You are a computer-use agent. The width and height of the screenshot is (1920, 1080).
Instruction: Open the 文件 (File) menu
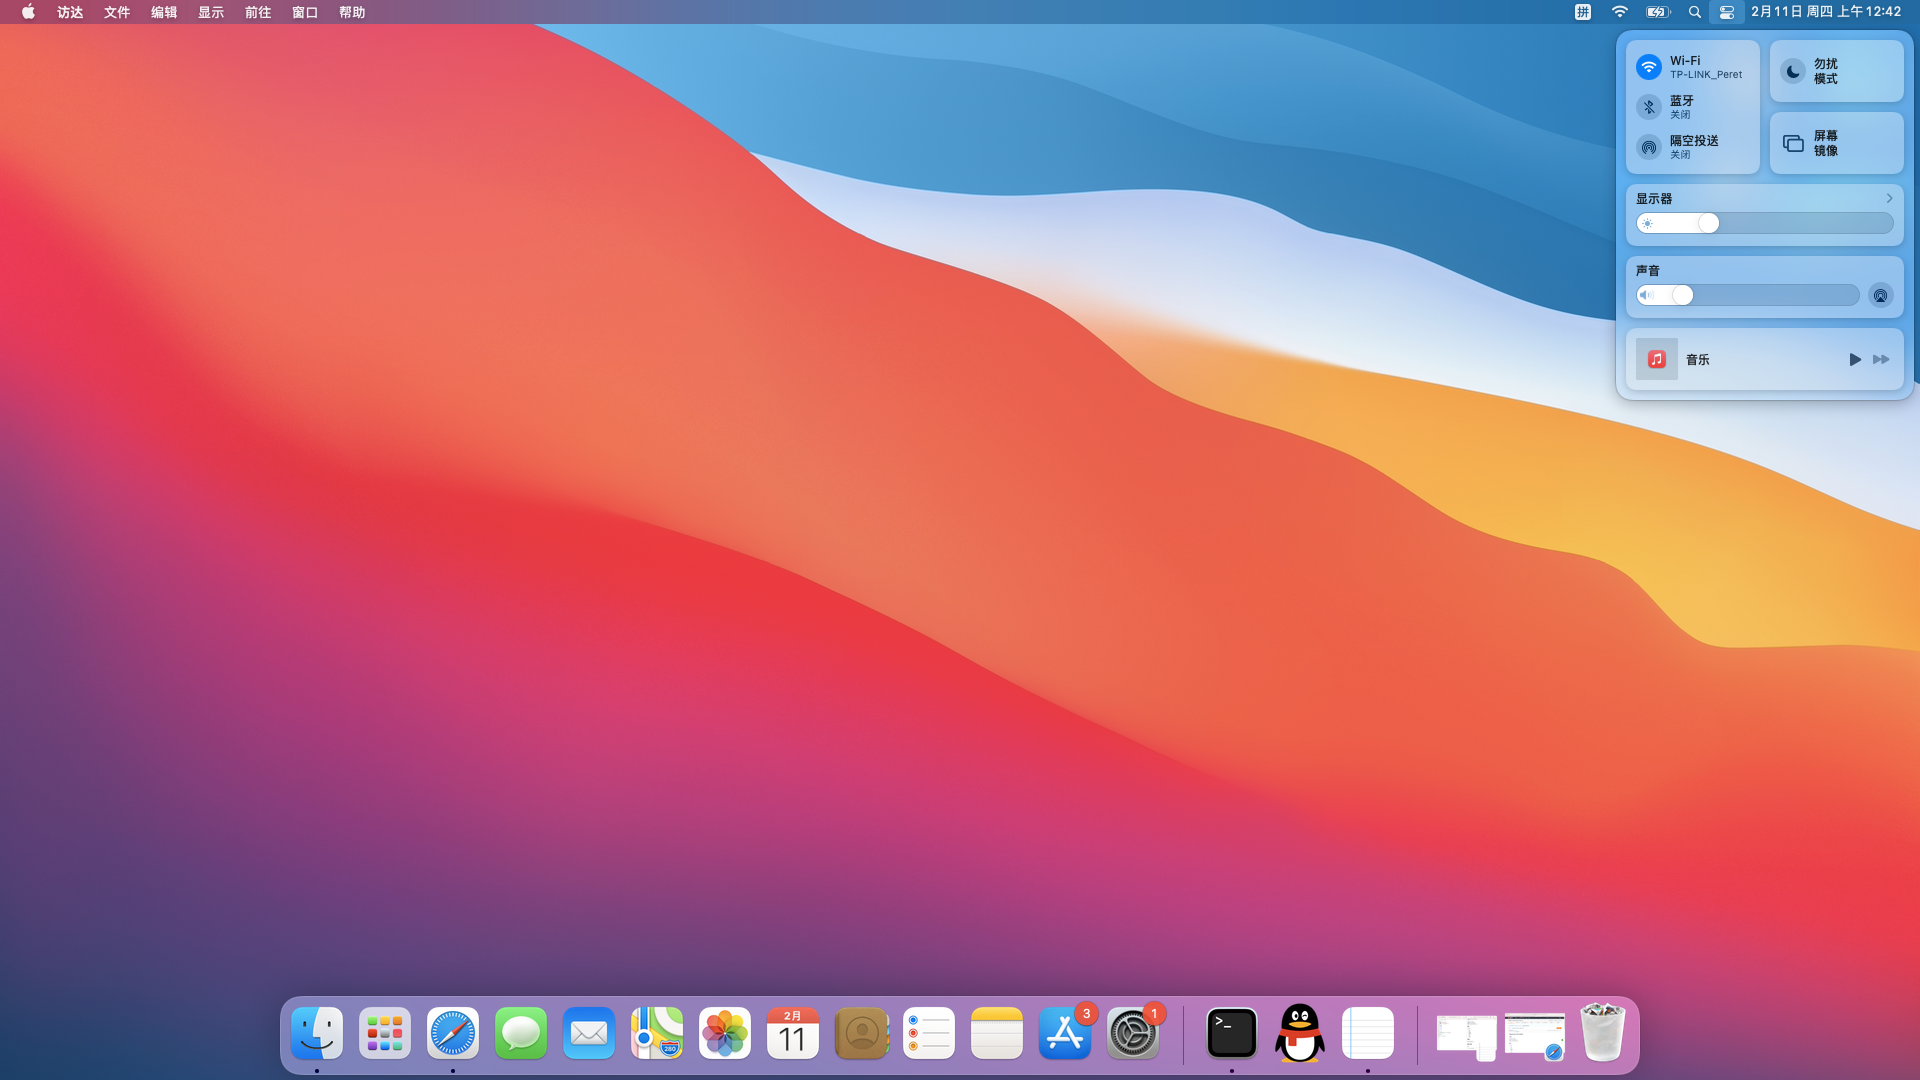pos(117,12)
